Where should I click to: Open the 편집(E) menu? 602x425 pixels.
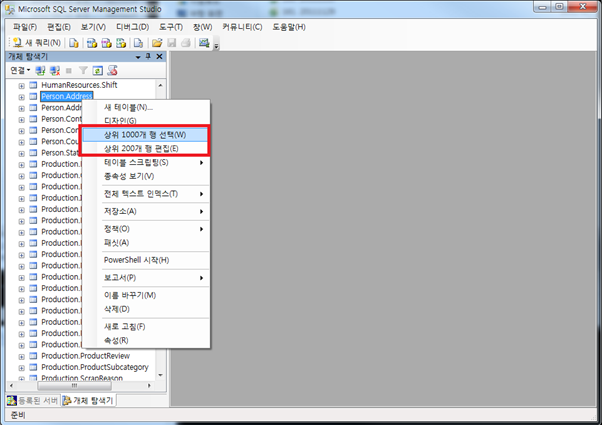(x=59, y=27)
